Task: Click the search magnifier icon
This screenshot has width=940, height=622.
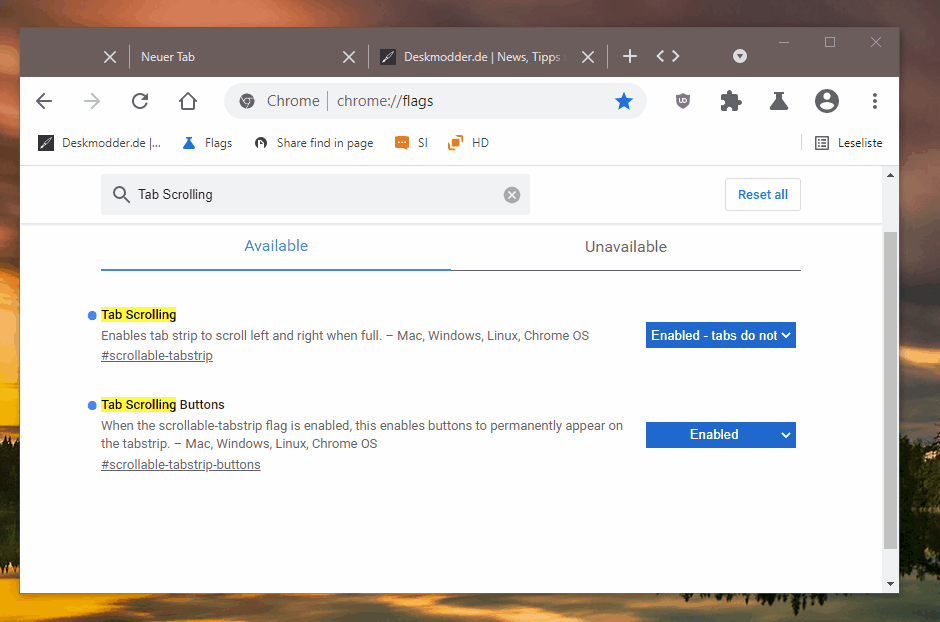Action: coord(121,194)
